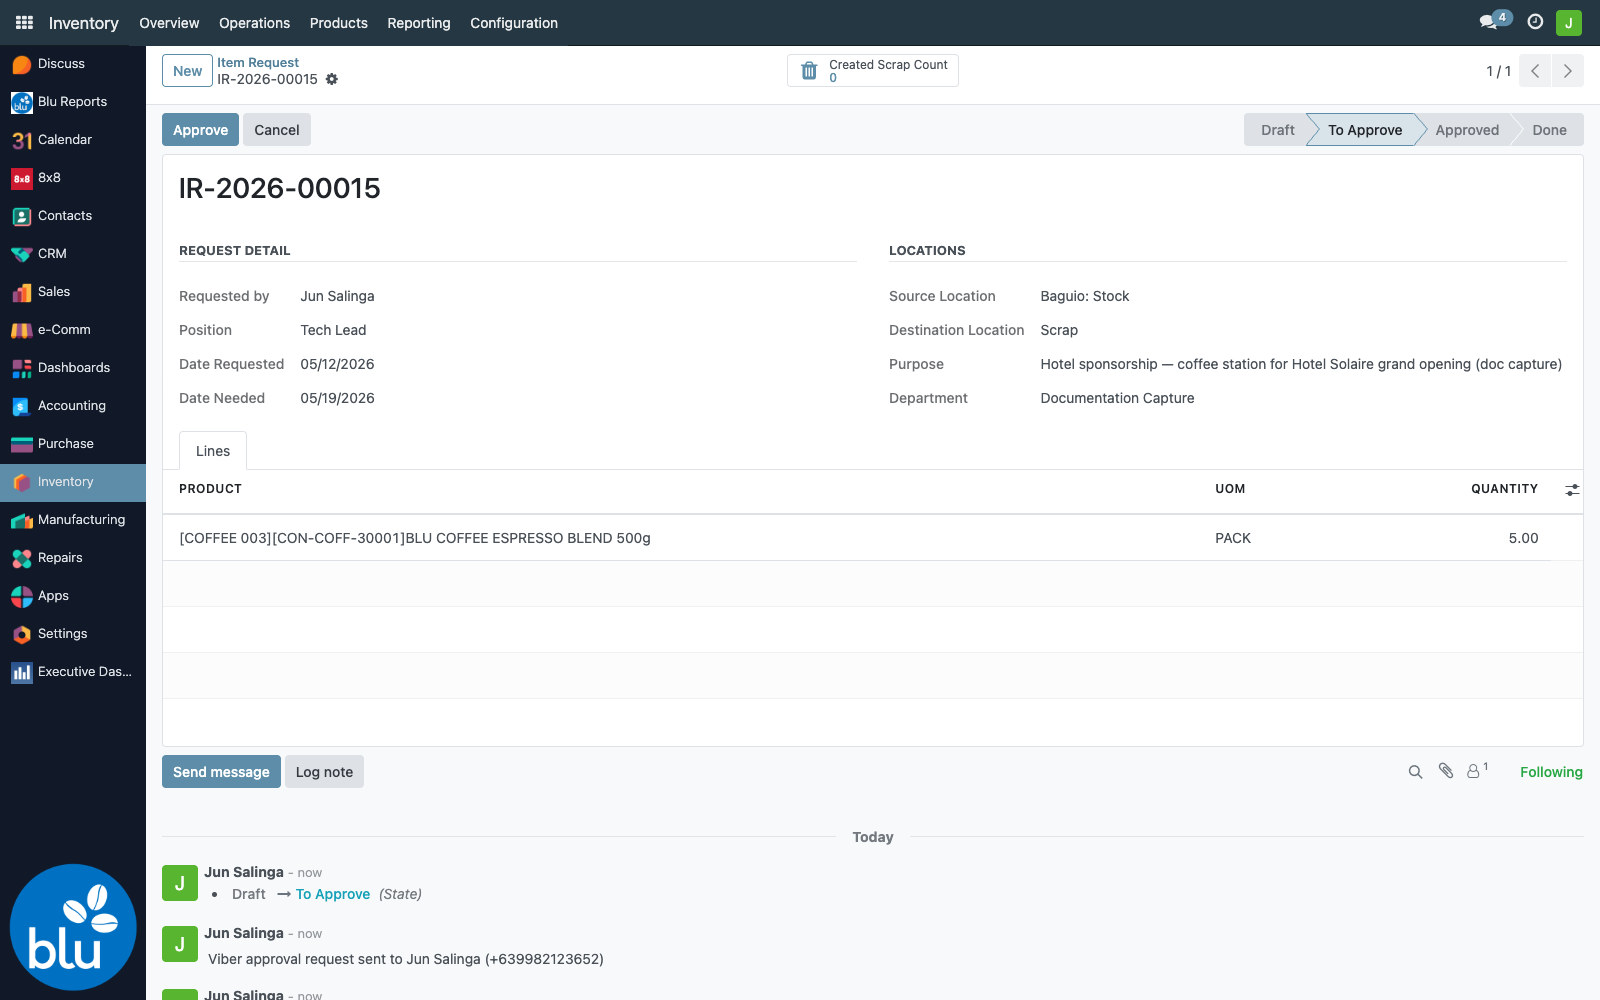Open the Products menu
This screenshot has width=1600, height=1000.
[339, 23]
